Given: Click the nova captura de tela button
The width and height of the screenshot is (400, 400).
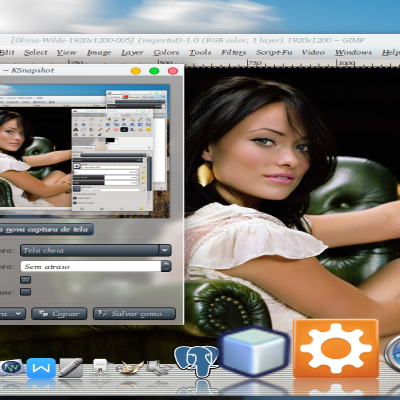Looking at the screenshot, I should 46,229.
